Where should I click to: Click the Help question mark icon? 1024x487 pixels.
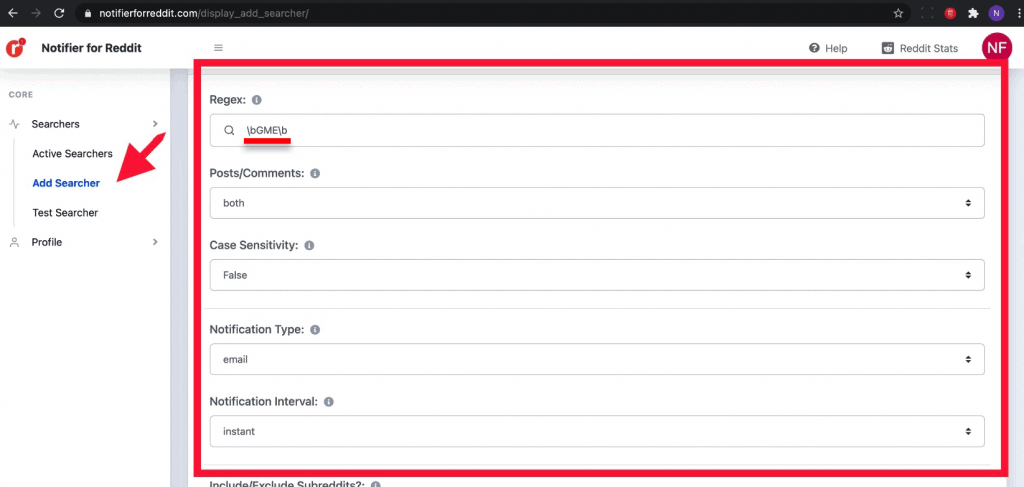click(814, 48)
